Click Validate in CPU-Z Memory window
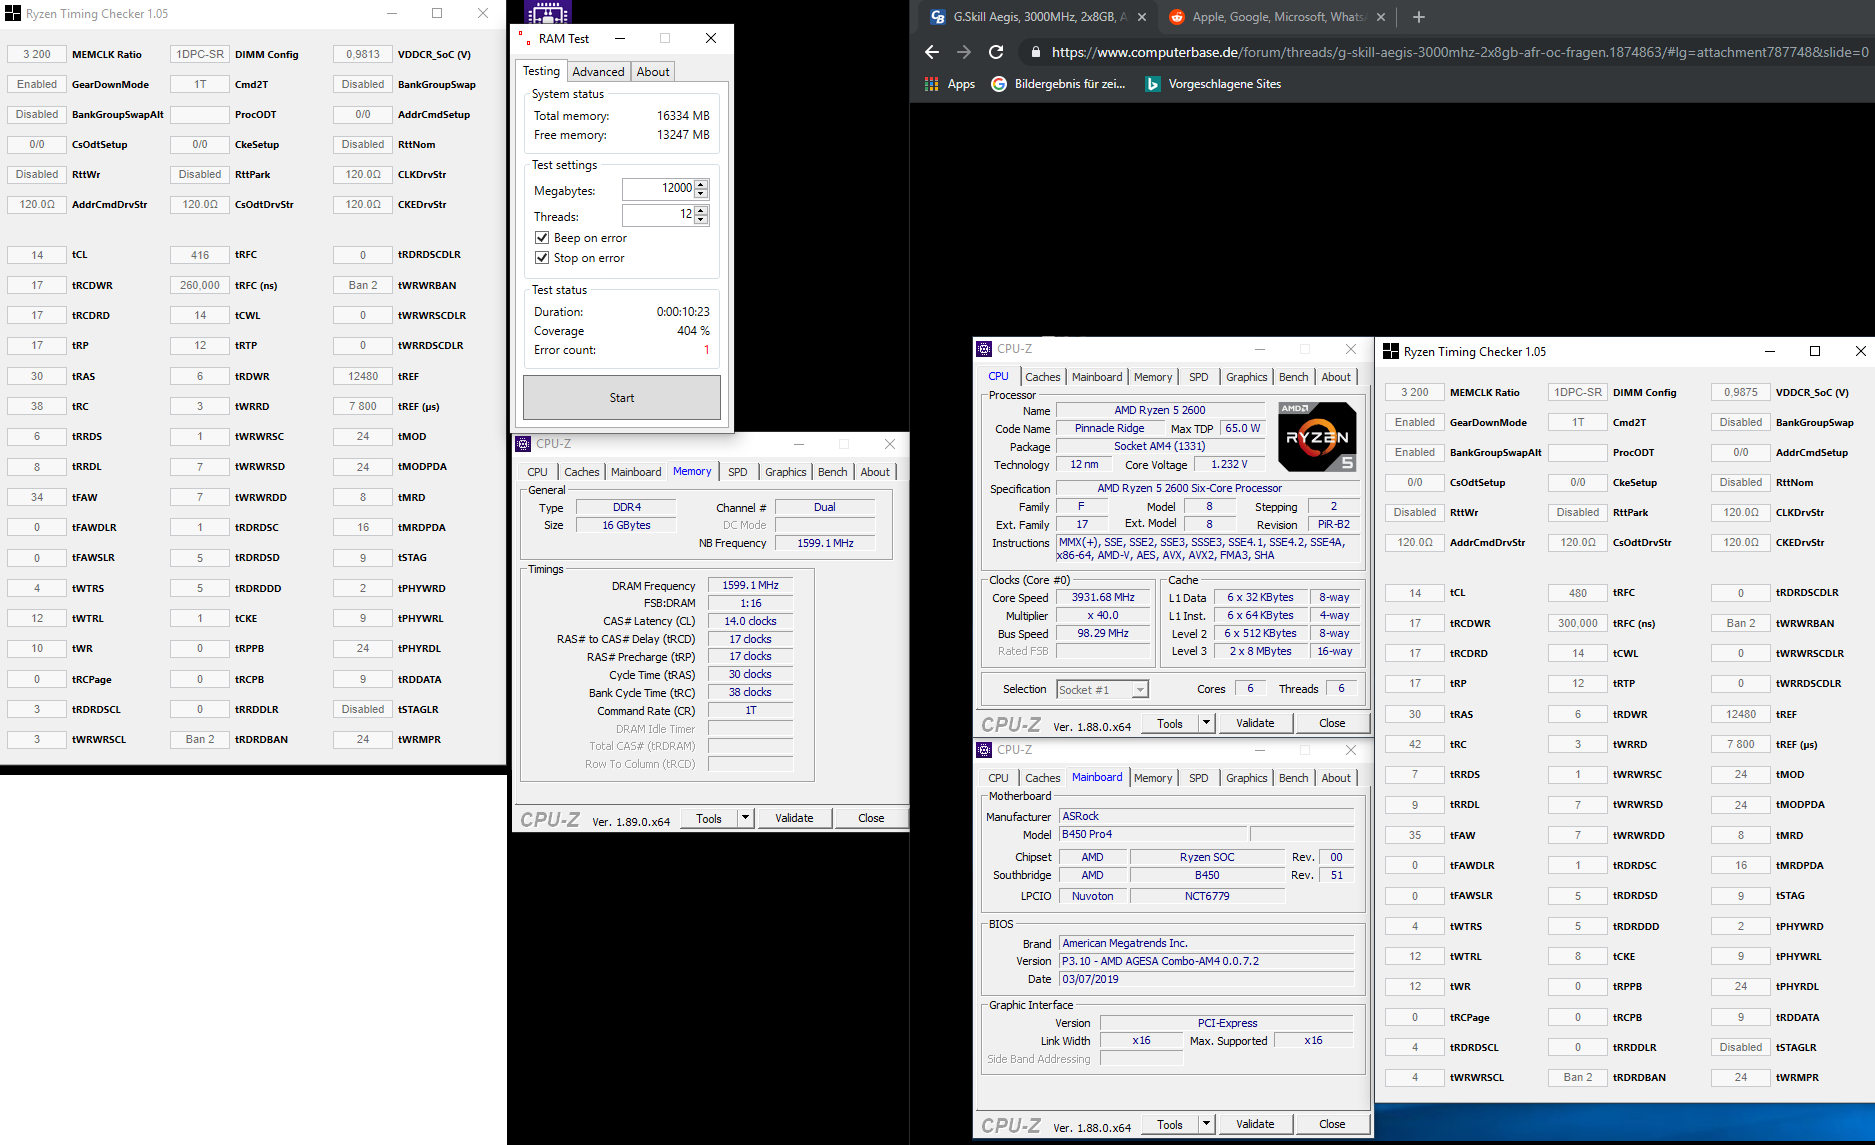The height and width of the screenshot is (1145, 1875). pos(794,818)
